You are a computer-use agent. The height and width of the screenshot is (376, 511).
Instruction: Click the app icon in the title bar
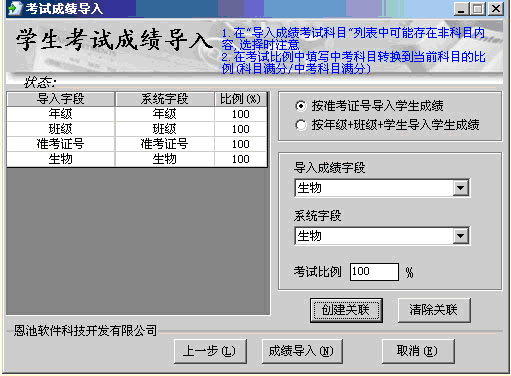(15, 8)
